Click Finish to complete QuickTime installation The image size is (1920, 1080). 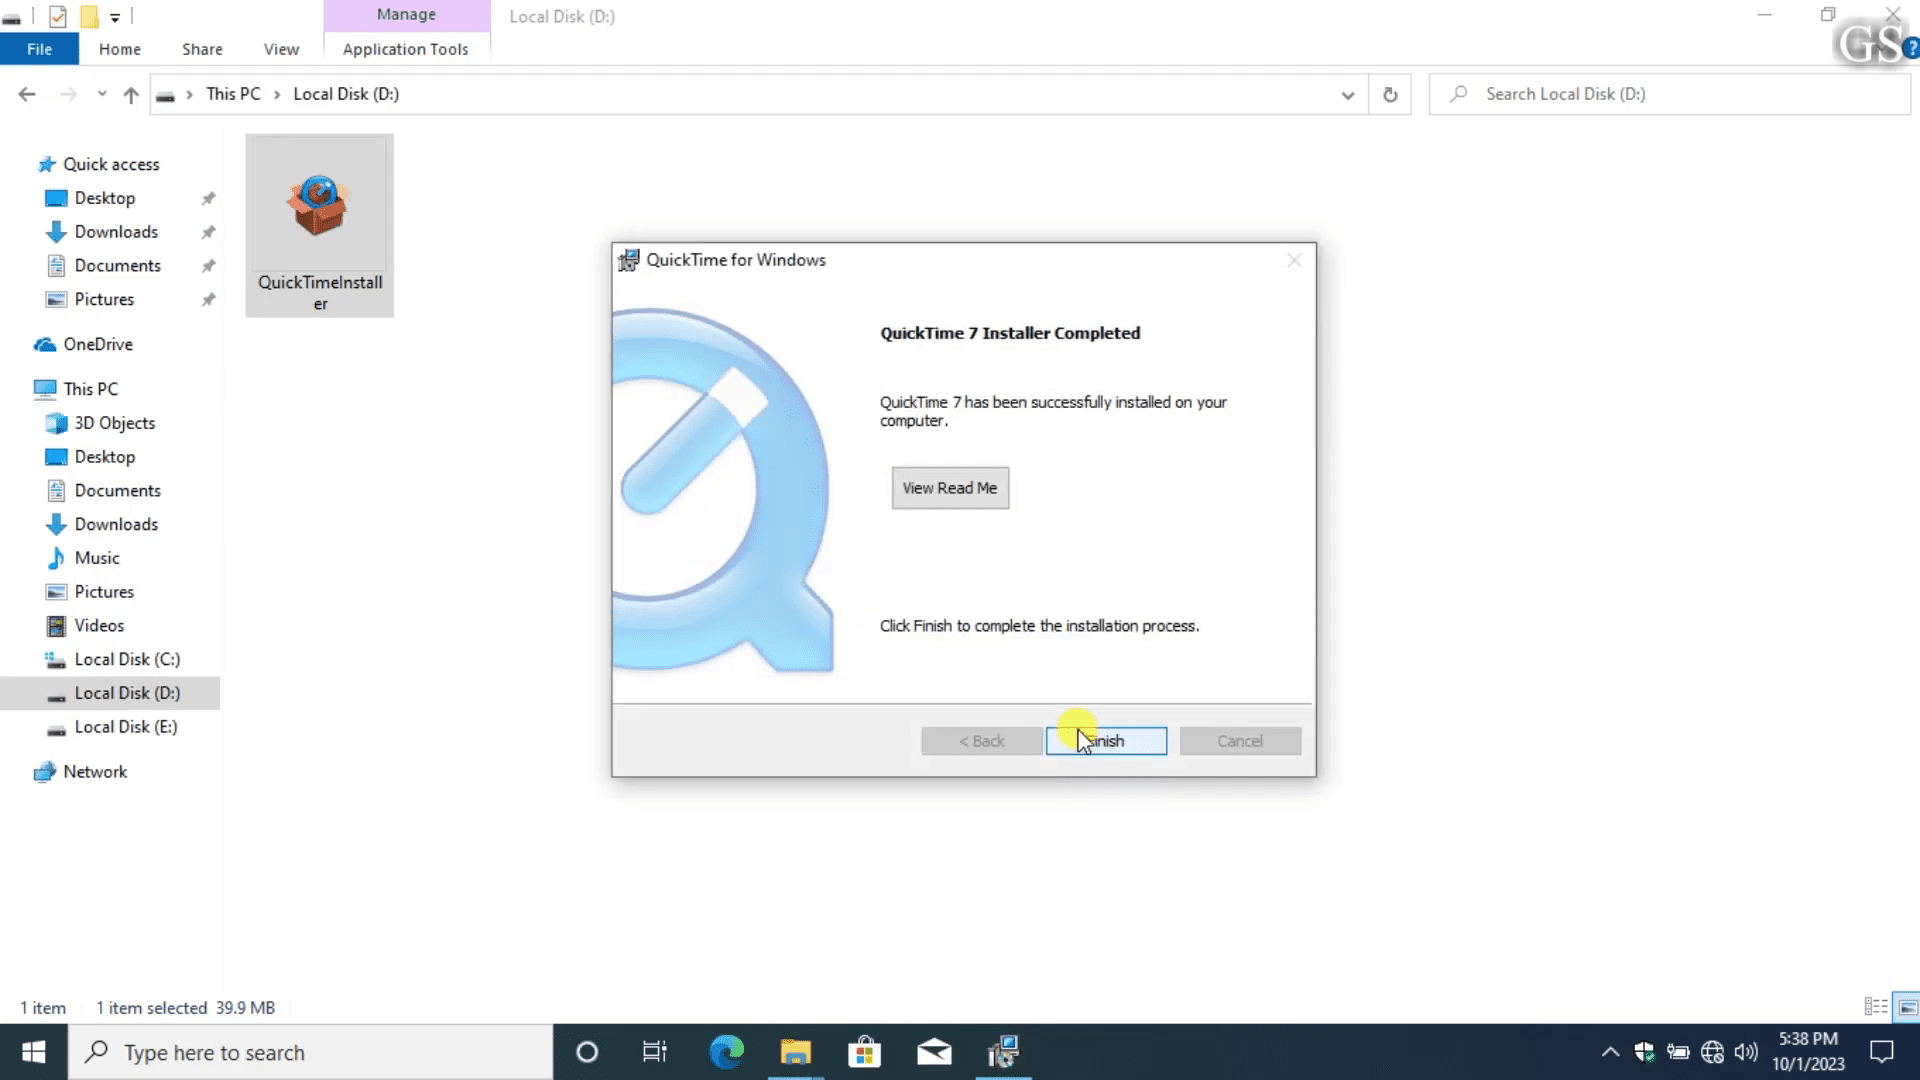coord(1106,741)
